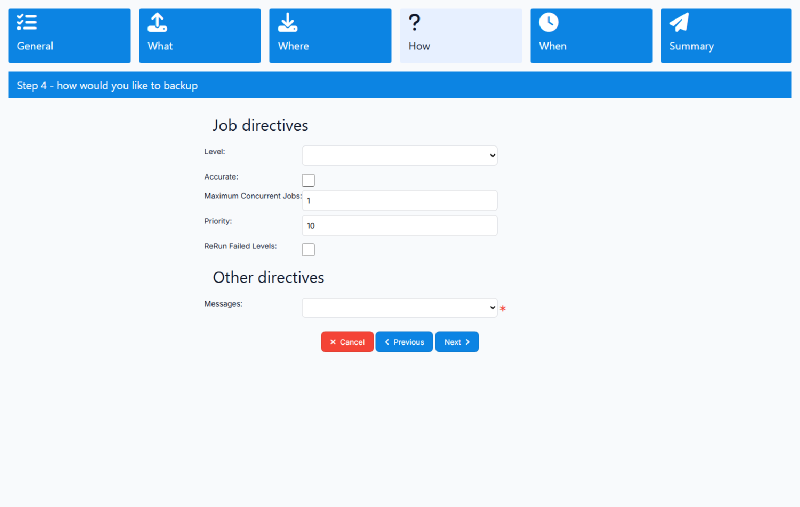Viewport: 800px width, 507px height.
Task: Click the upload icon on What step
Action: (157, 22)
